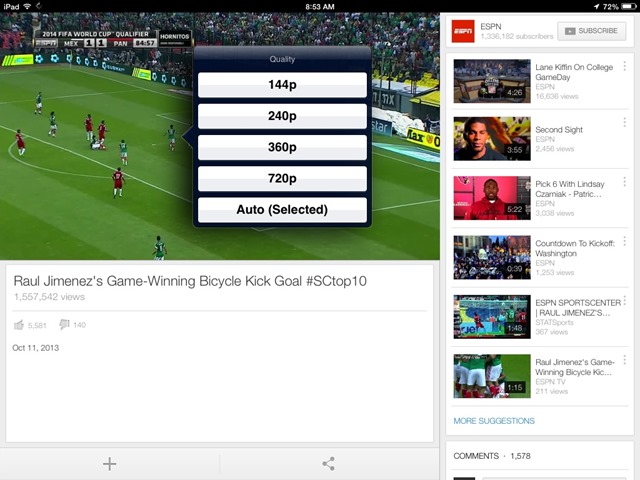Open the ESPN channel logo

click(x=463, y=31)
